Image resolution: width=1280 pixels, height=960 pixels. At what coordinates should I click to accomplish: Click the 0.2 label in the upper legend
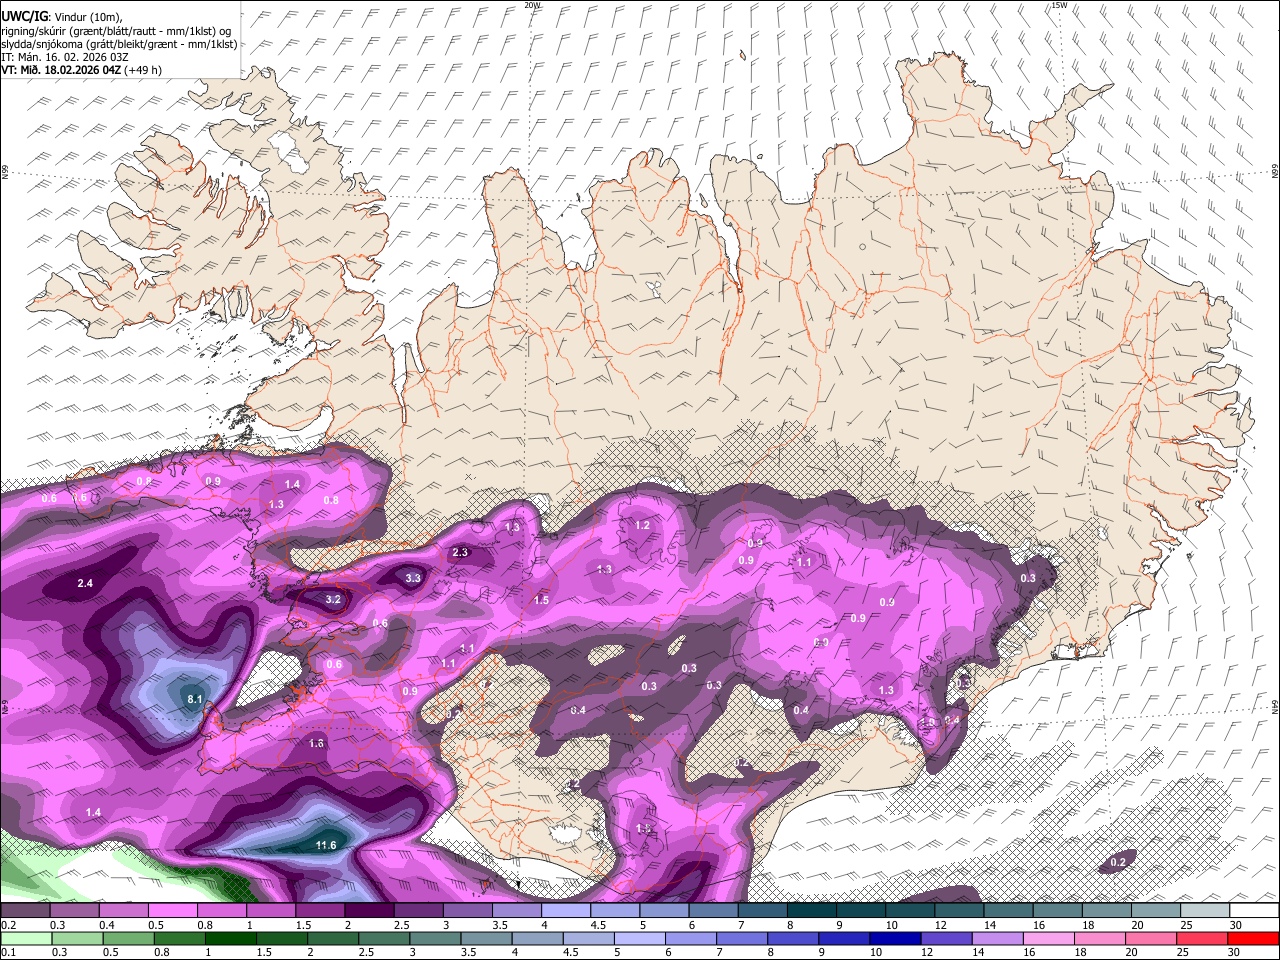point(7,925)
